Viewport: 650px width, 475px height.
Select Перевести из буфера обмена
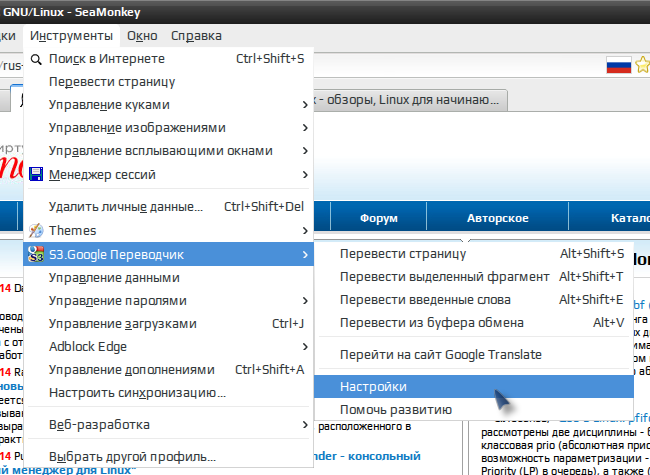pos(474,322)
